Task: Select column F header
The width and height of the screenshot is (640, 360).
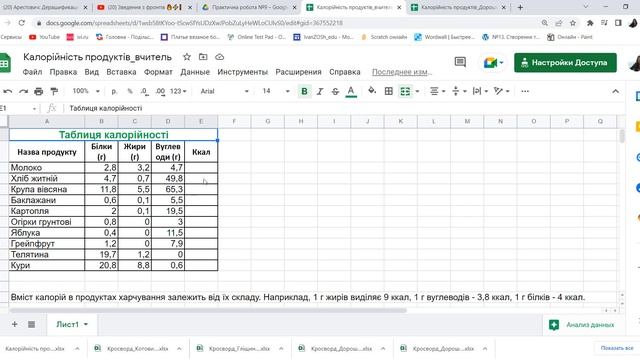Action: coord(234,121)
